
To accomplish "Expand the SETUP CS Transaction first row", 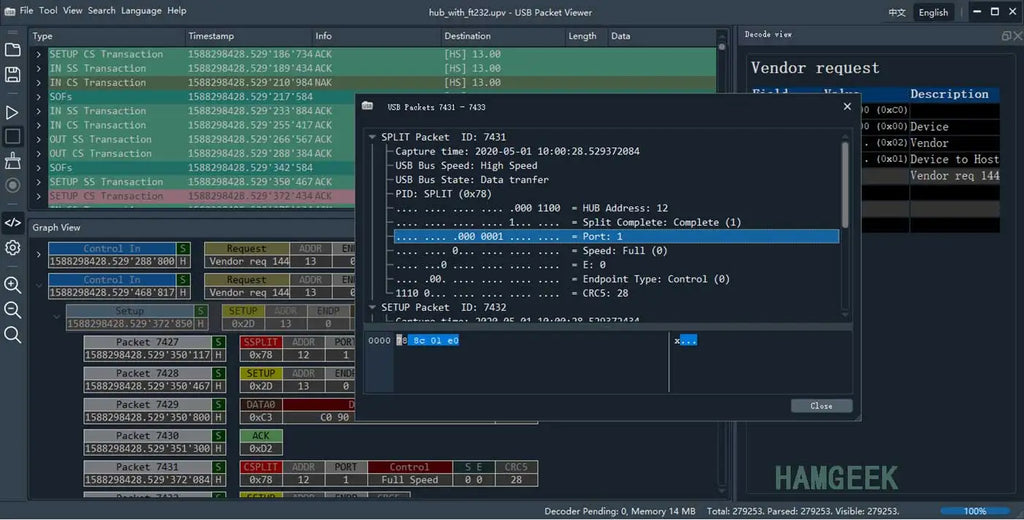I will [x=39, y=54].
